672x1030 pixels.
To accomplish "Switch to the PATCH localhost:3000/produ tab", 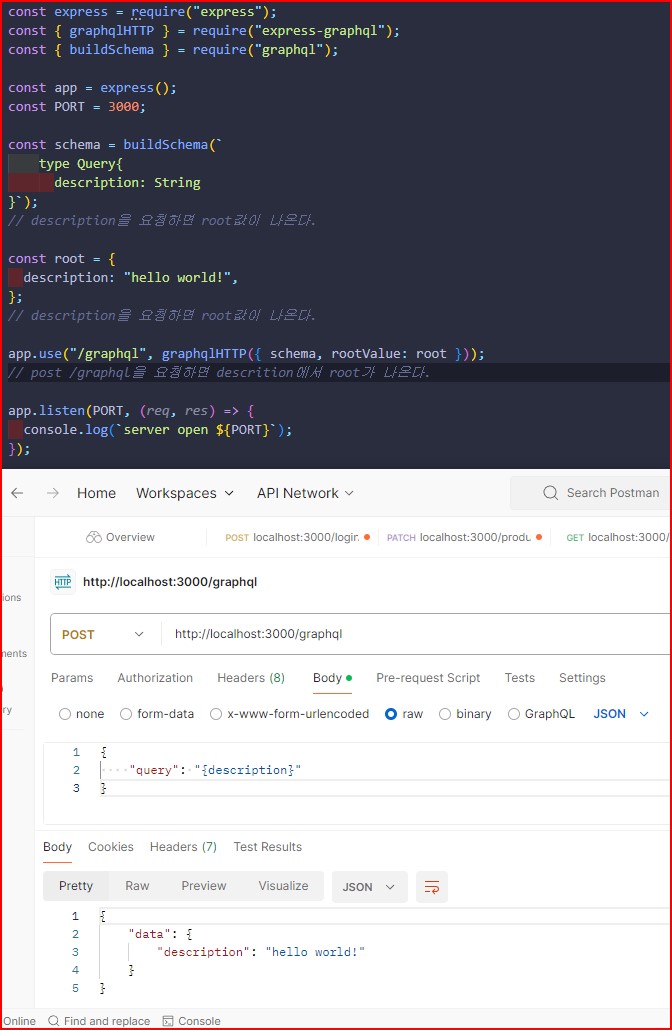I will [x=464, y=537].
